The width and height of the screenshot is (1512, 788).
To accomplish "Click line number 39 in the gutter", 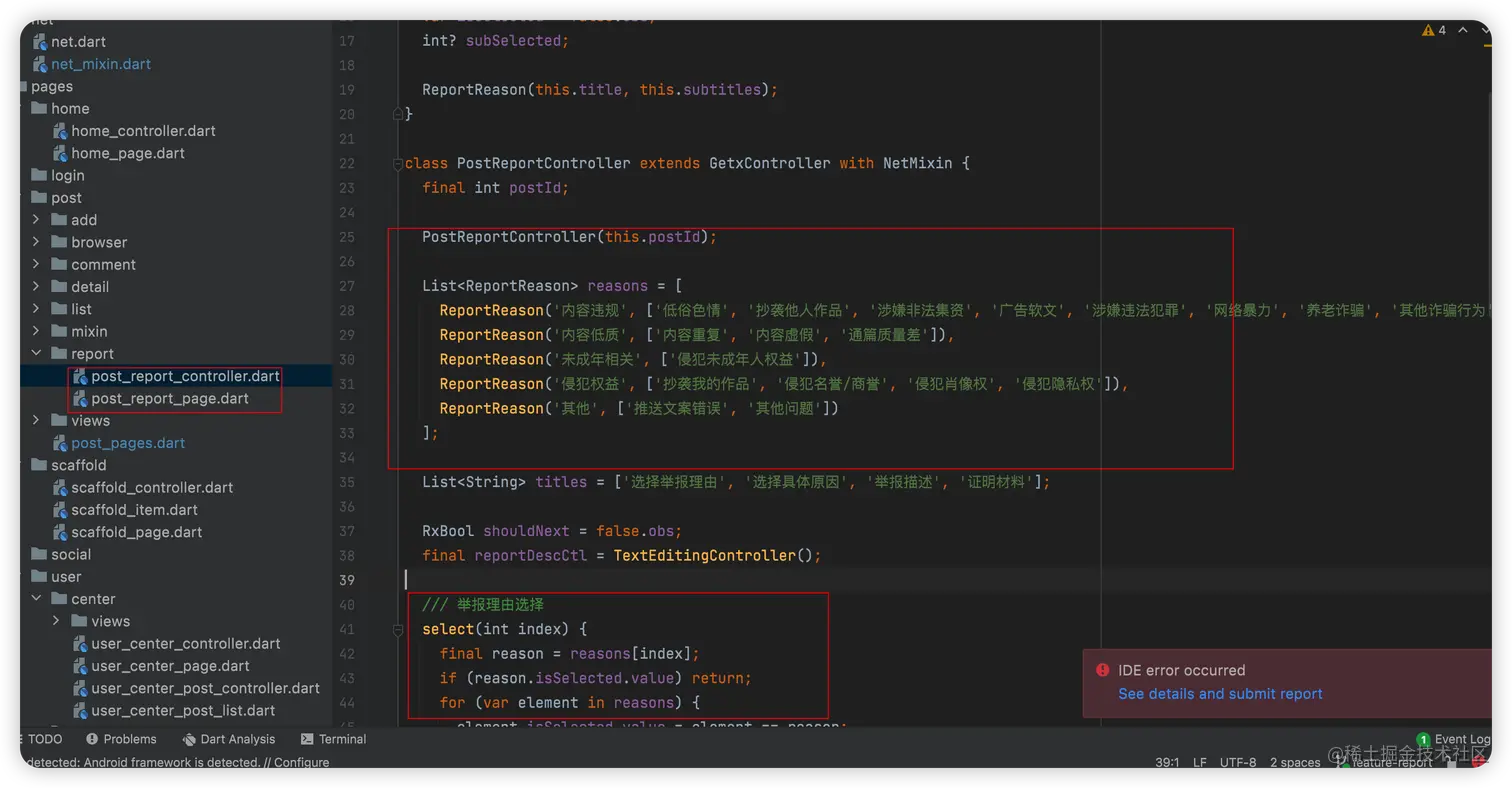I will pos(347,580).
